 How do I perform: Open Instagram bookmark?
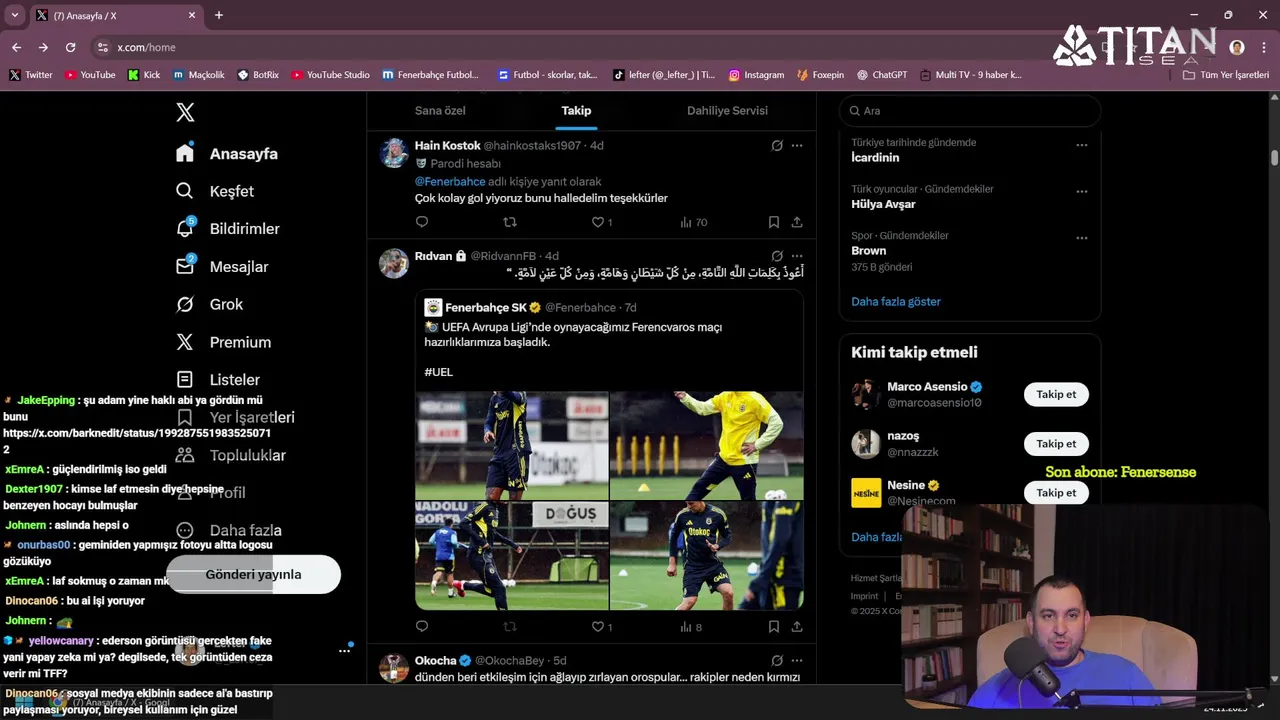pyautogui.click(x=756, y=75)
